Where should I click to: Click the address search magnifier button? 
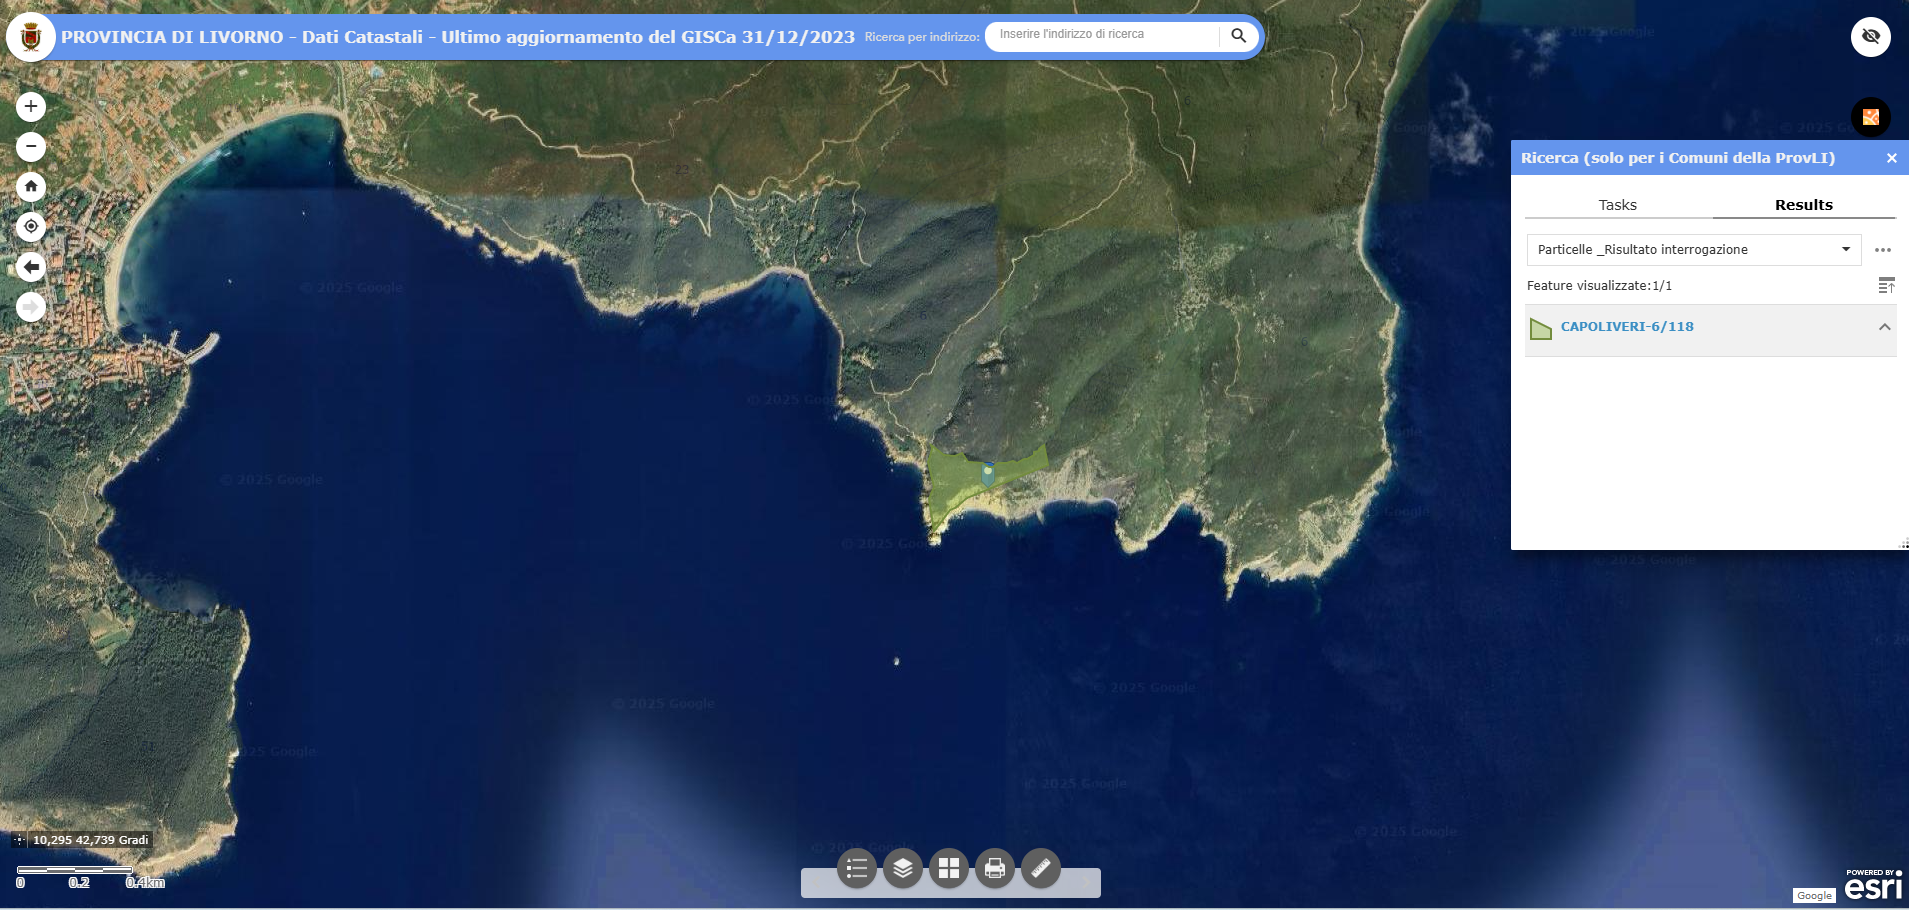pos(1238,36)
